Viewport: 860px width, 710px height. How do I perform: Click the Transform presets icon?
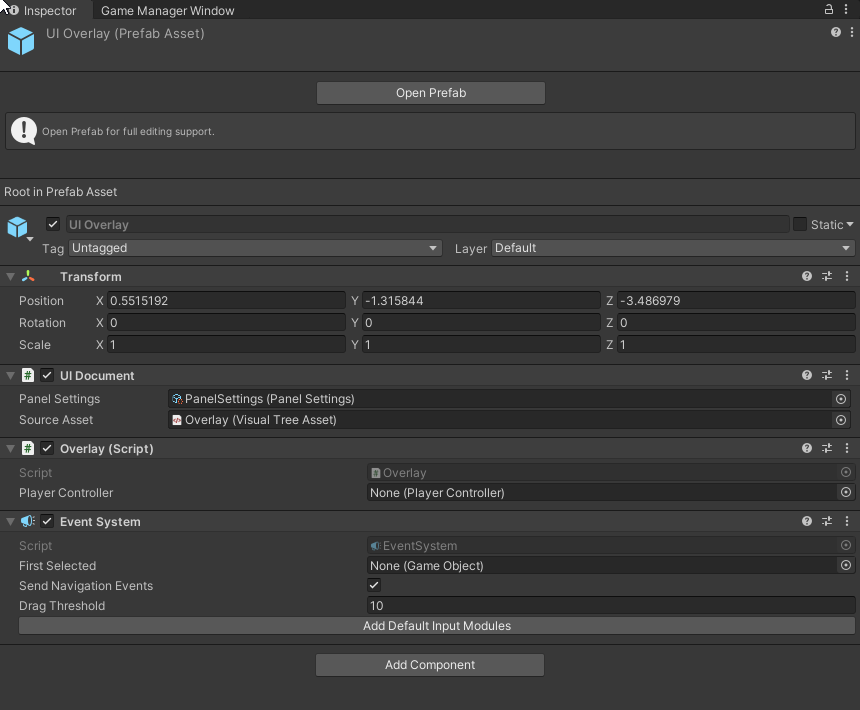coord(826,276)
